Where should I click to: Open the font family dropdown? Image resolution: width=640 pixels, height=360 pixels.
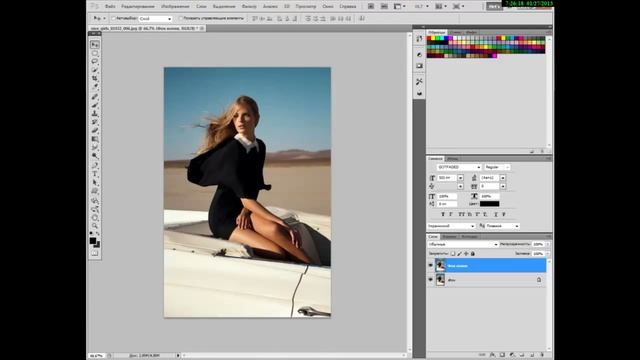(x=459, y=167)
